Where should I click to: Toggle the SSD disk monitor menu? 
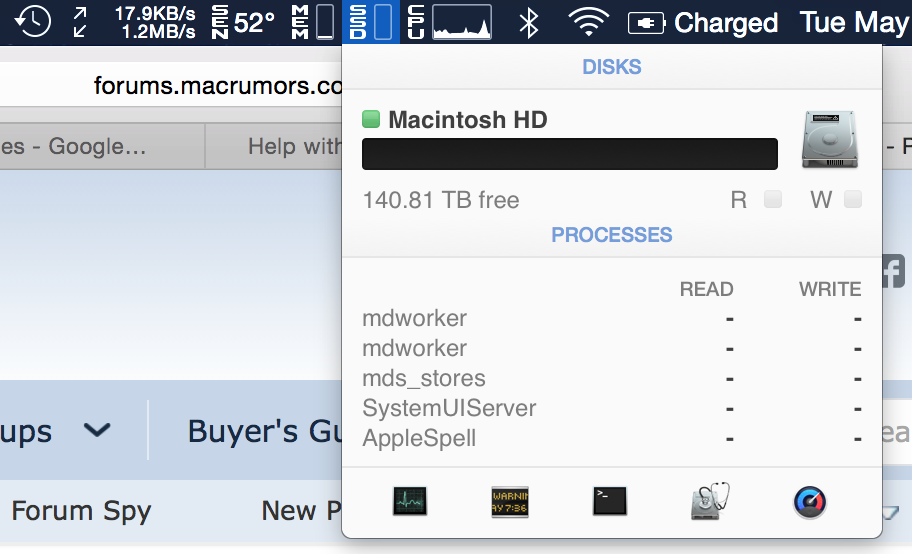point(371,22)
